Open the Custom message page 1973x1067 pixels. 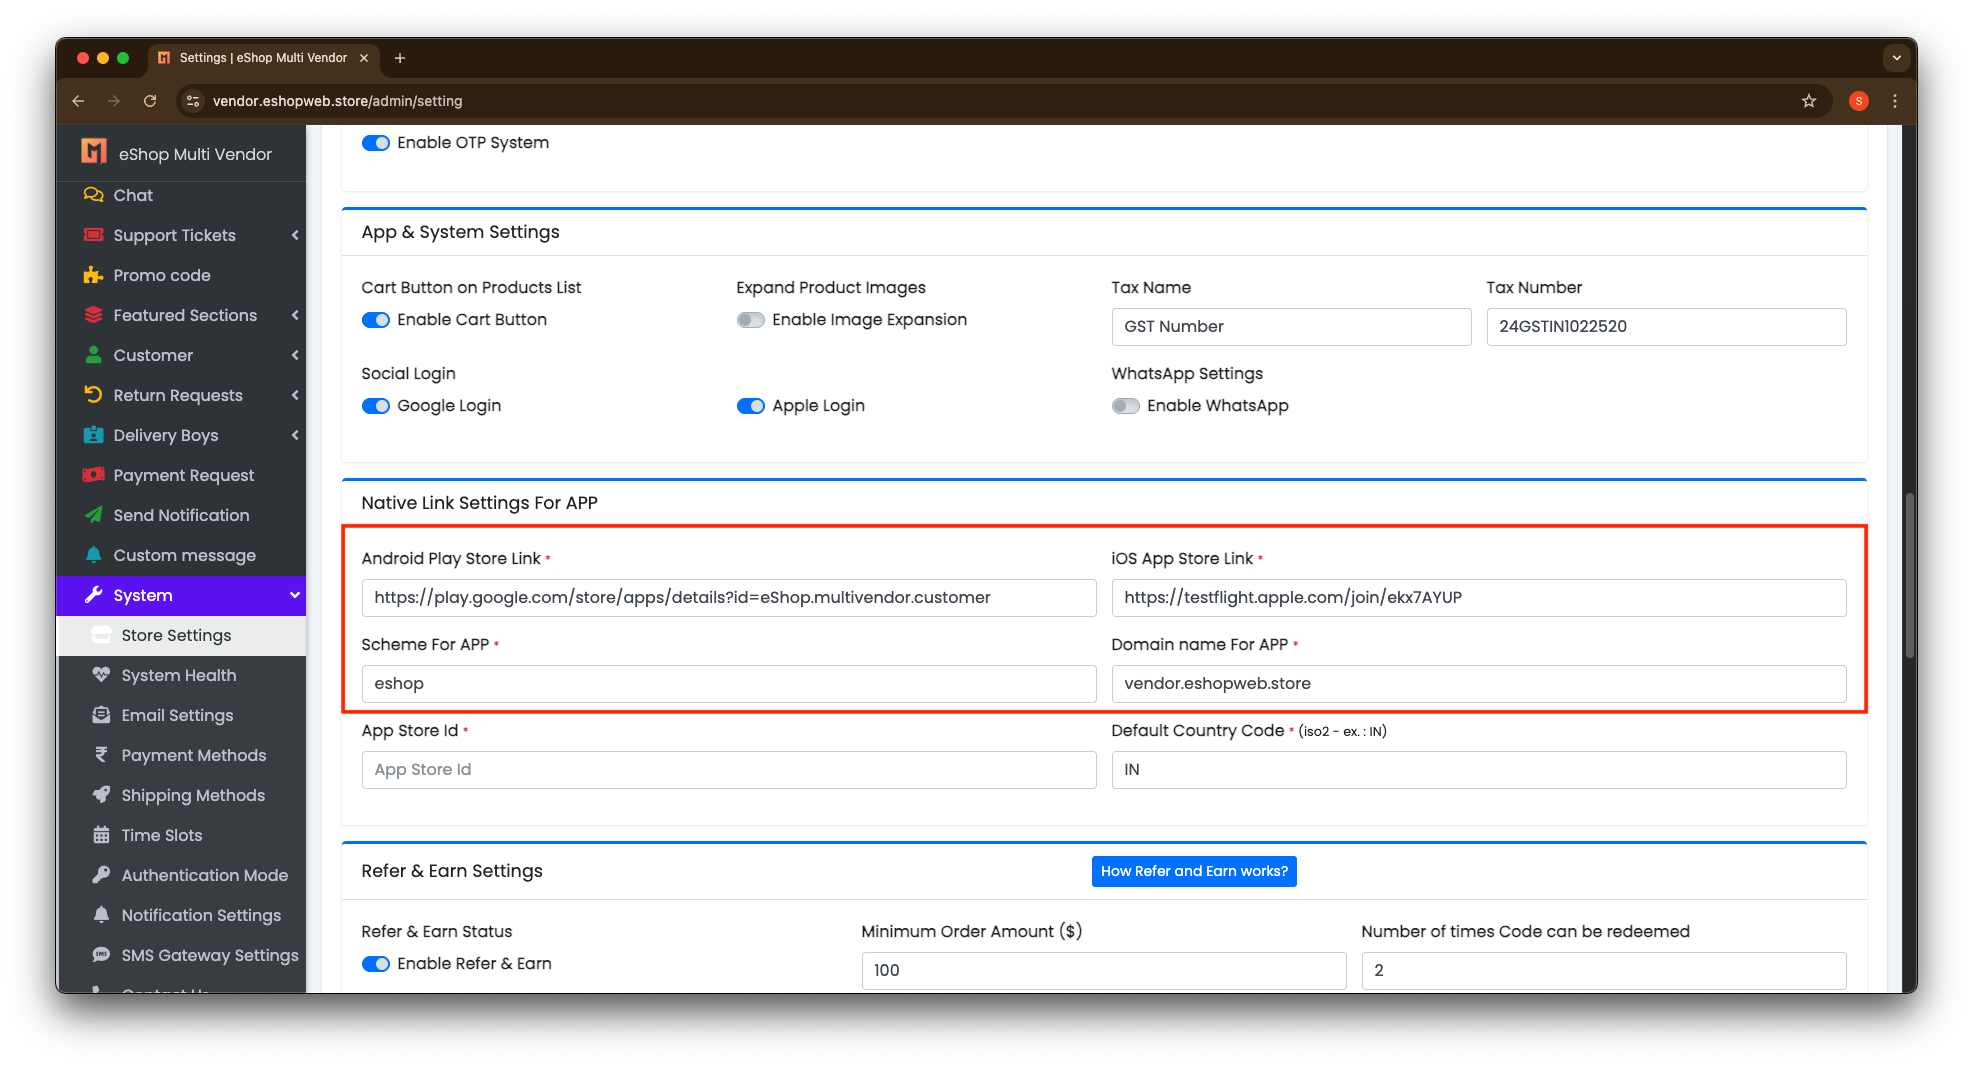181,555
